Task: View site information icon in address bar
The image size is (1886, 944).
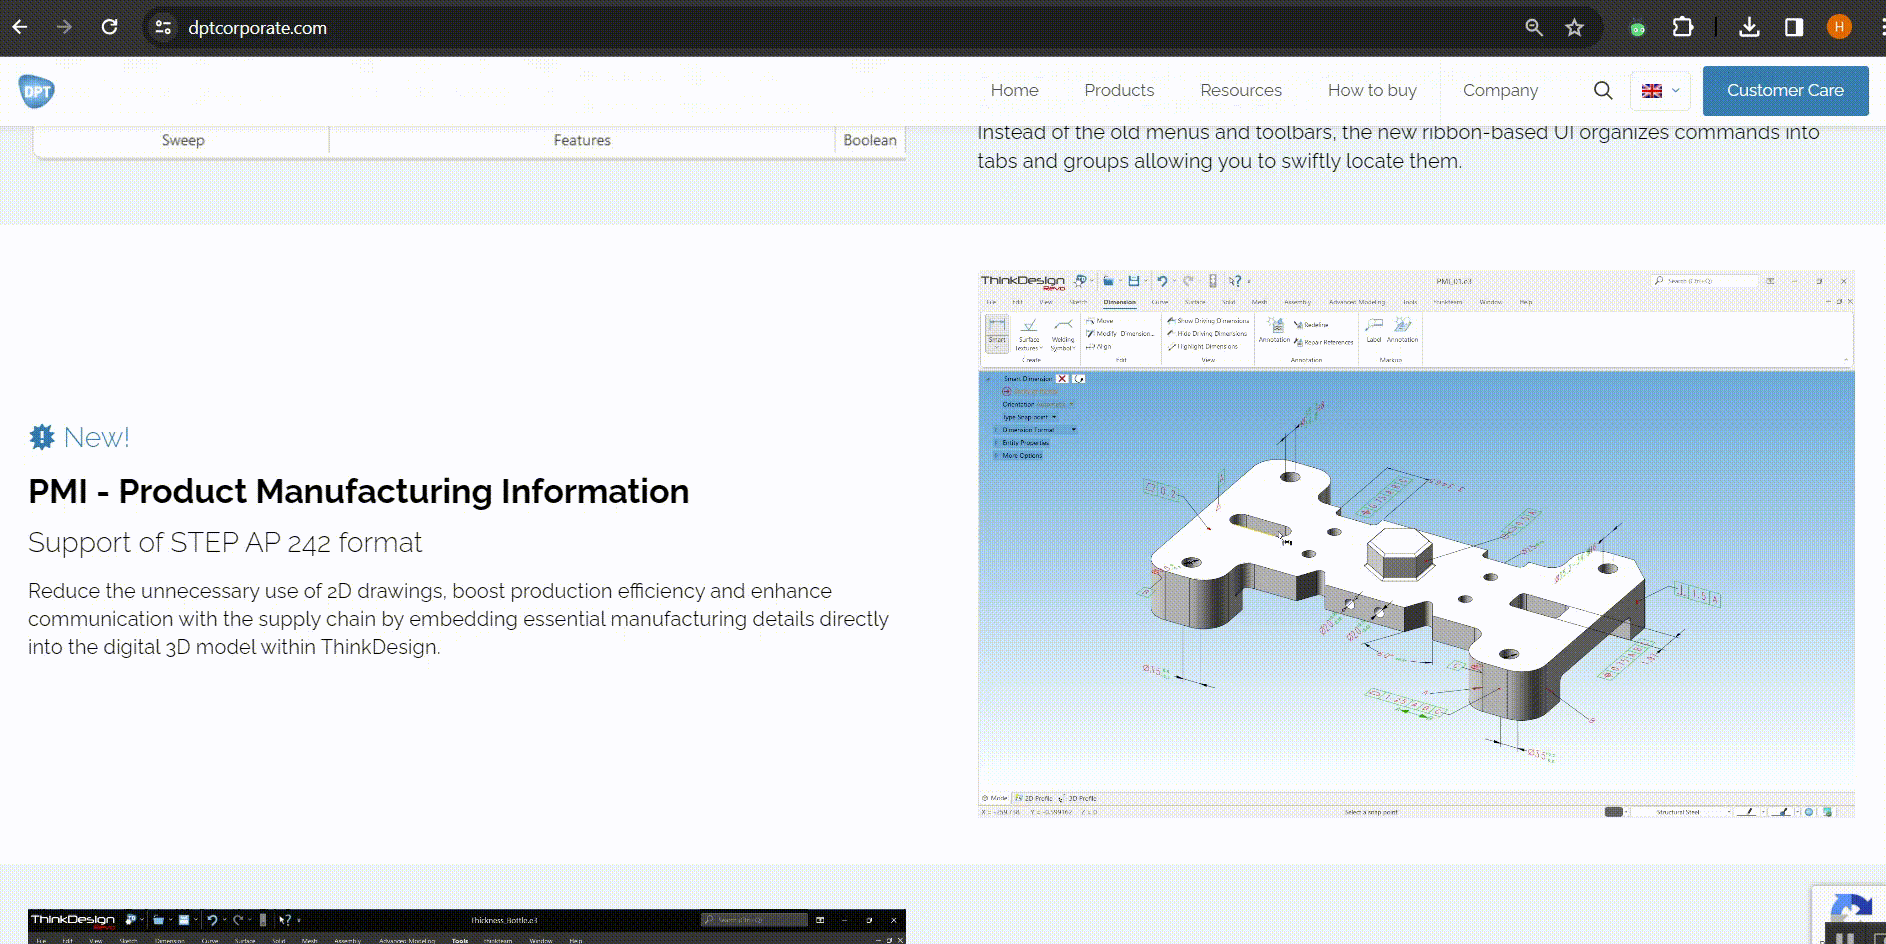Action: (163, 28)
